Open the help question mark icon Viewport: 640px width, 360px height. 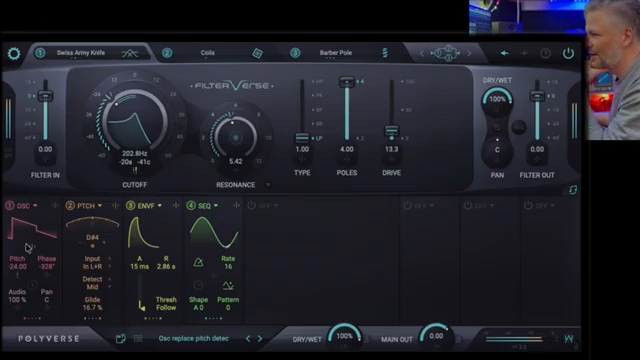[x=545, y=53]
